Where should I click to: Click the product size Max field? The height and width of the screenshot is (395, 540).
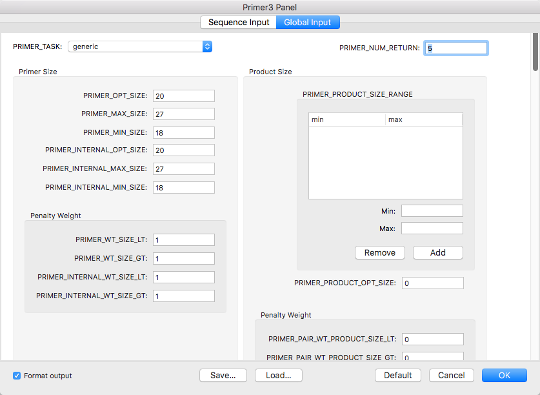(x=432, y=228)
